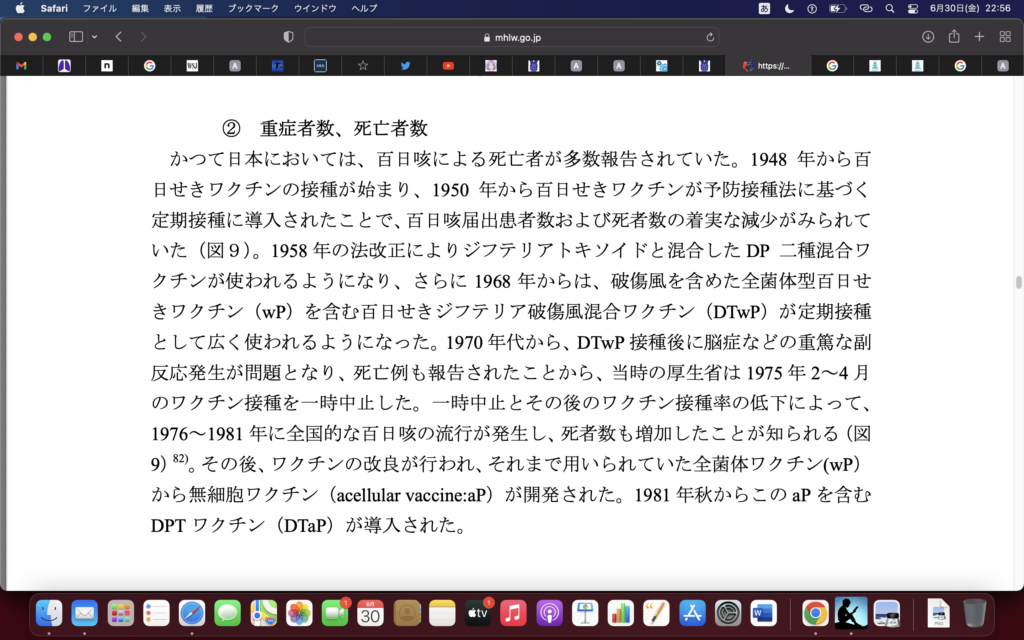Show the tab overview grid
The height and width of the screenshot is (640, 1024).
1005,37
